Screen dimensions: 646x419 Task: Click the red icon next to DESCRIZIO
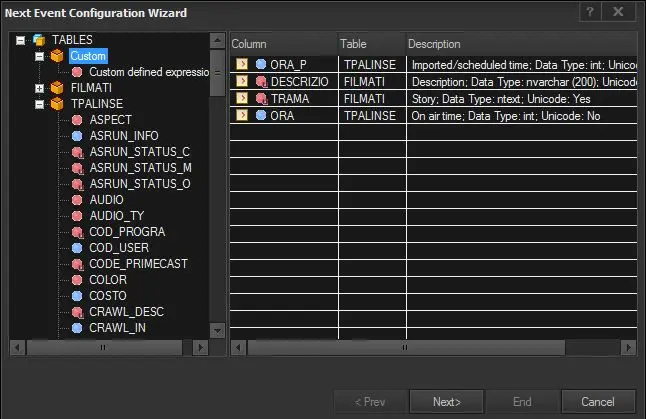click(x=261, y=81)
